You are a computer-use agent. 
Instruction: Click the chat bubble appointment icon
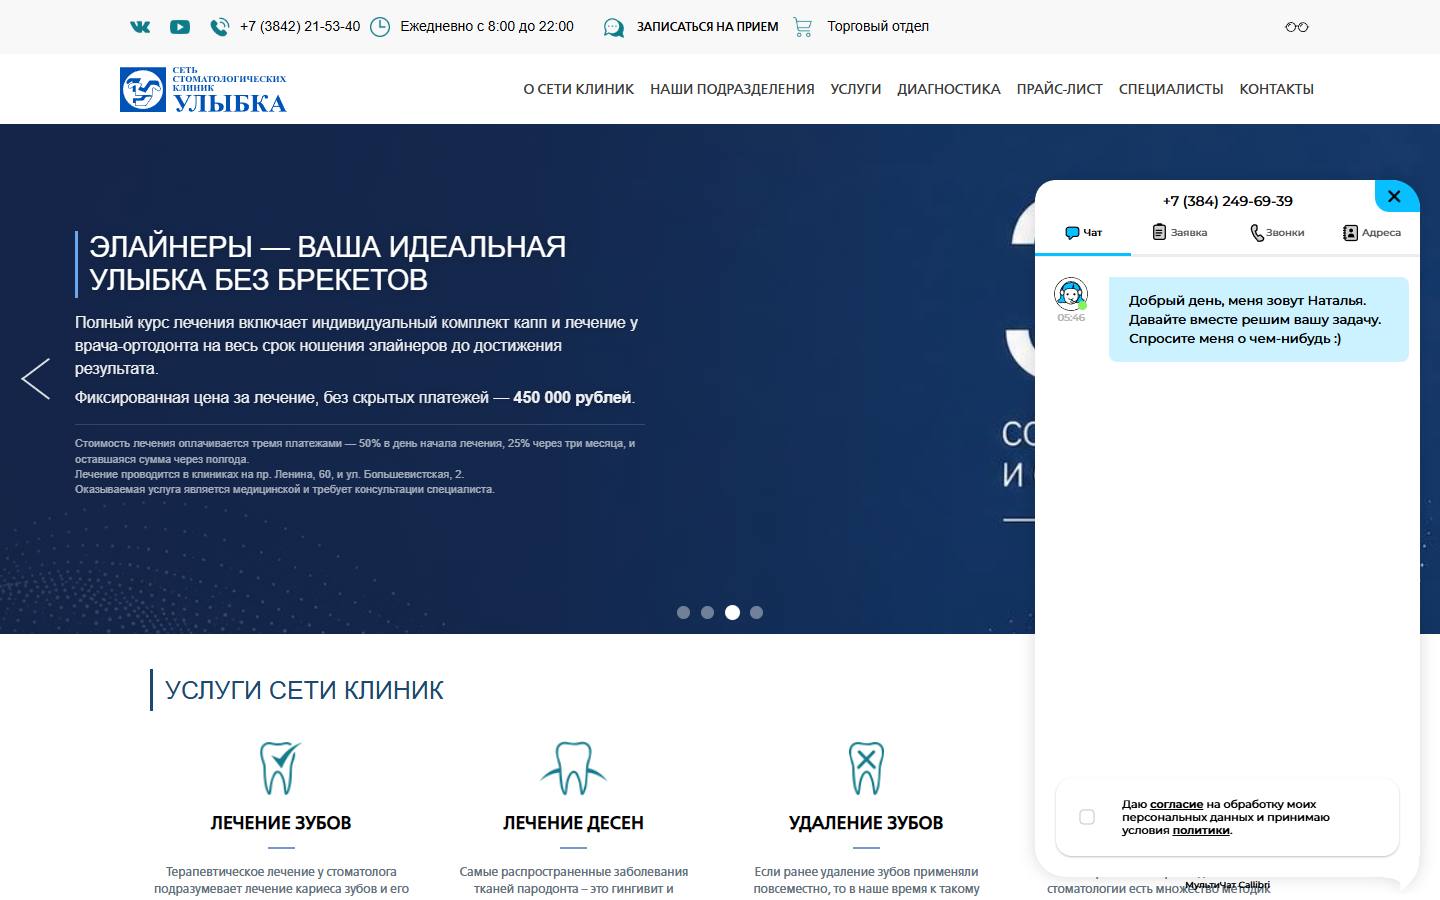click(613, 27)
